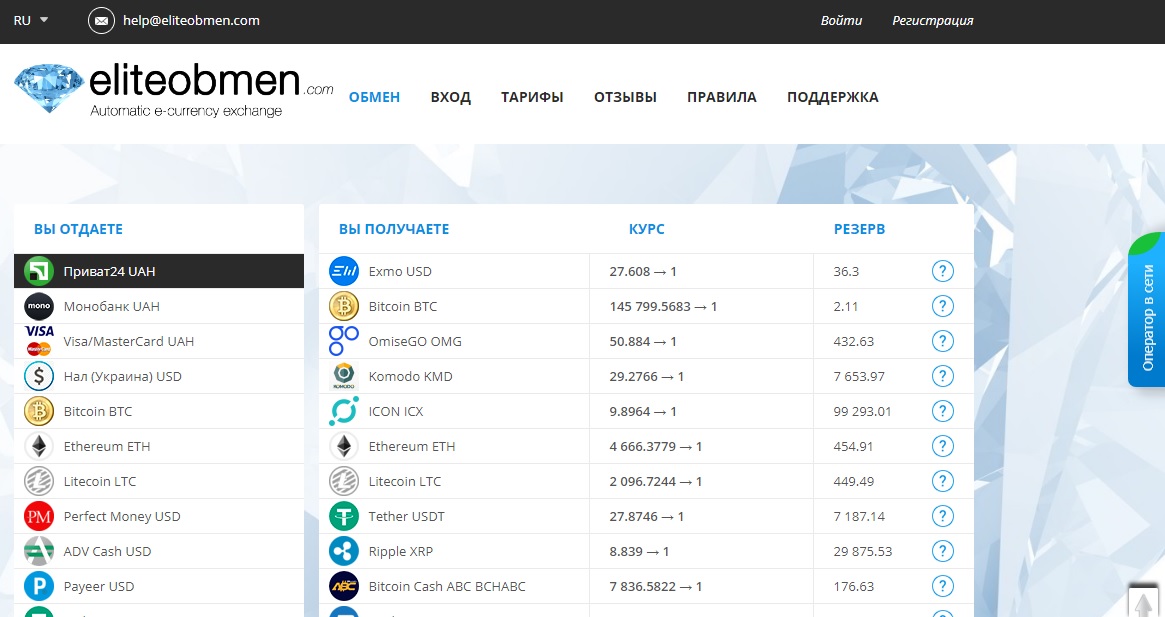Click the Войти login link

click(x=841, y=20)
